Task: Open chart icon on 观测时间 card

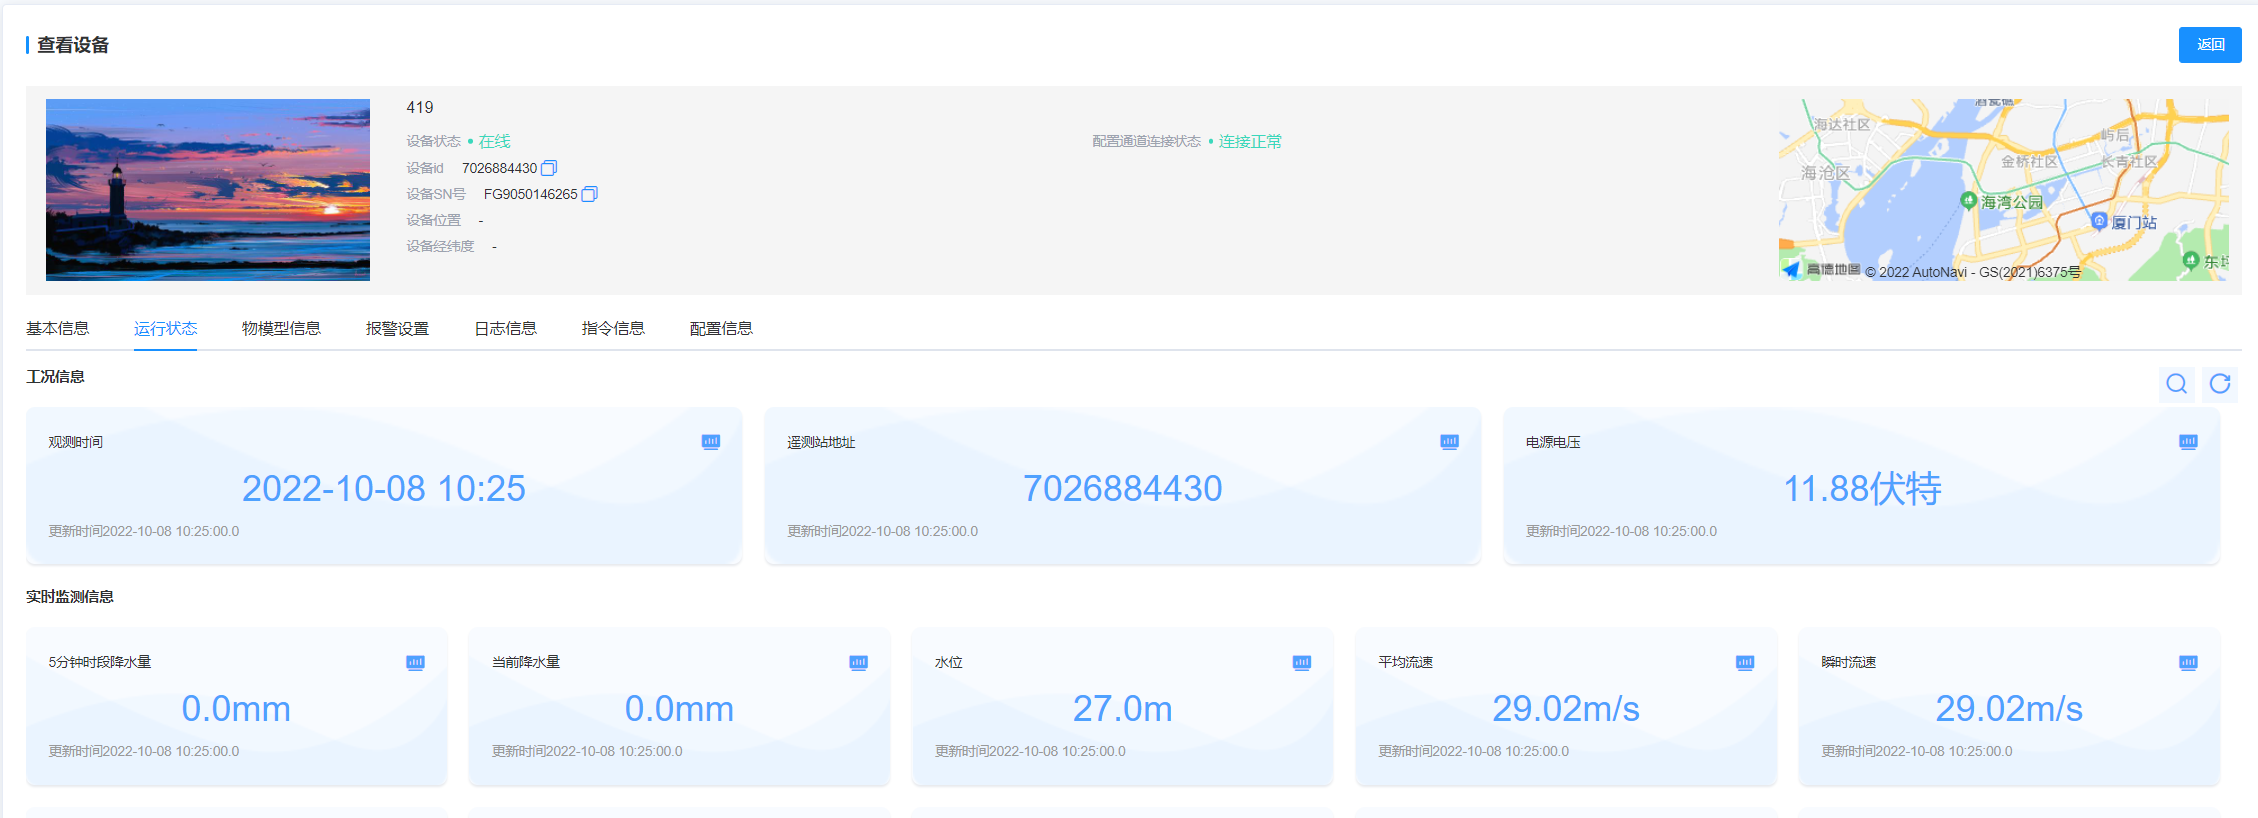Action: [711, 442]
